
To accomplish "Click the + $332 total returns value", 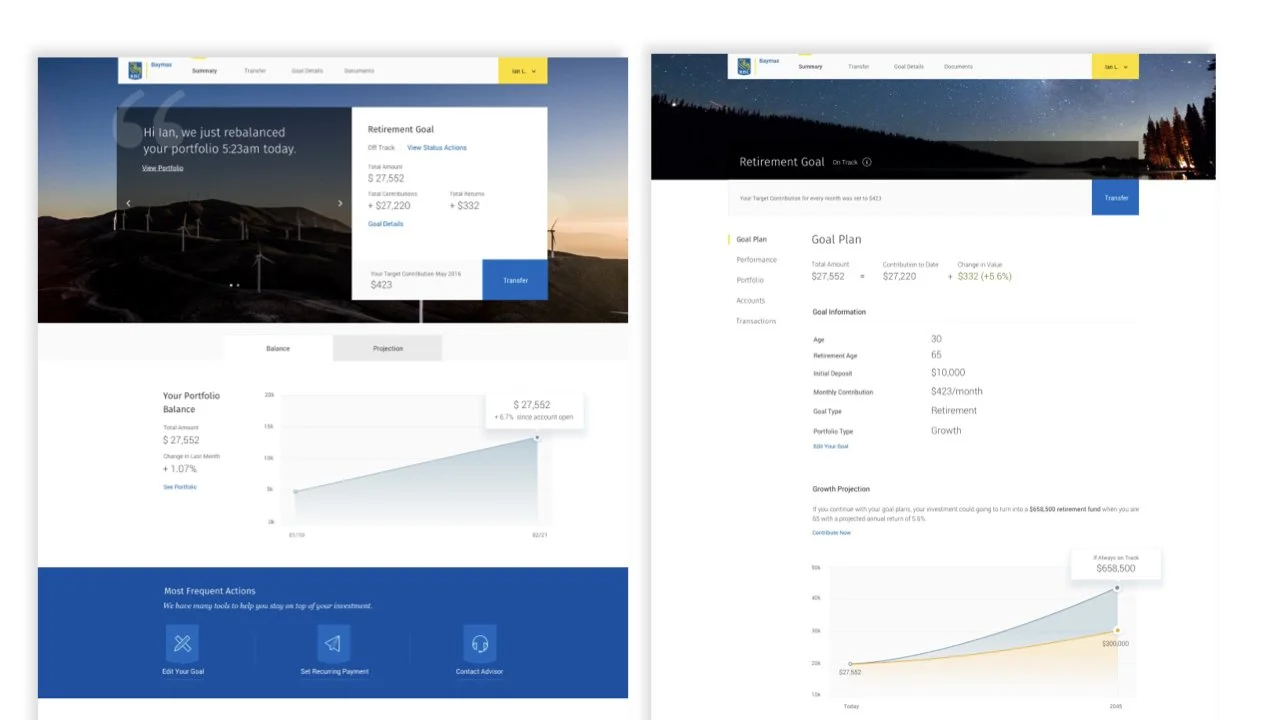I will pyautogui.click(x=464, y=206).
